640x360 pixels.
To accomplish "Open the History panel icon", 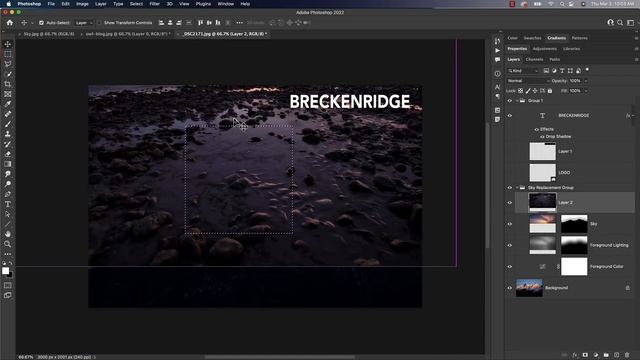I will 497,41.
